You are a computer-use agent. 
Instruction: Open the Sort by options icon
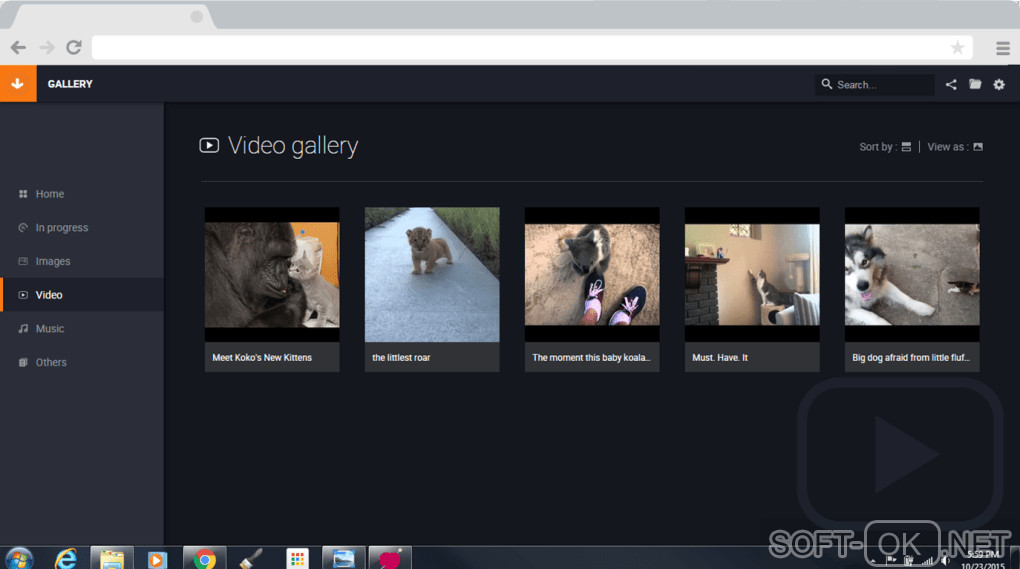(906, 147)
